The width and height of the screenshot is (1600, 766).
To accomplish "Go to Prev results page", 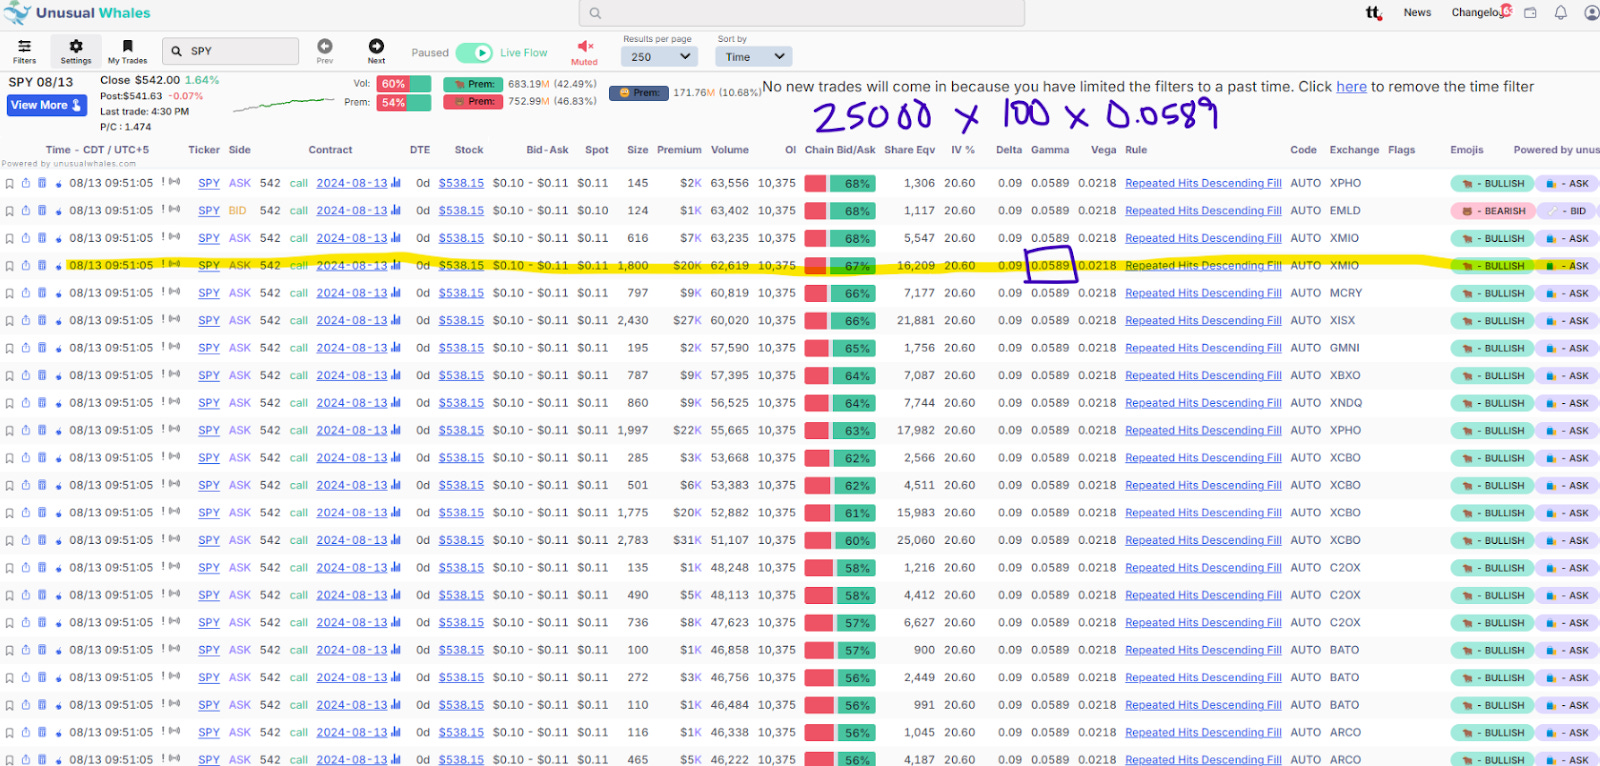I will coord(325,51).
